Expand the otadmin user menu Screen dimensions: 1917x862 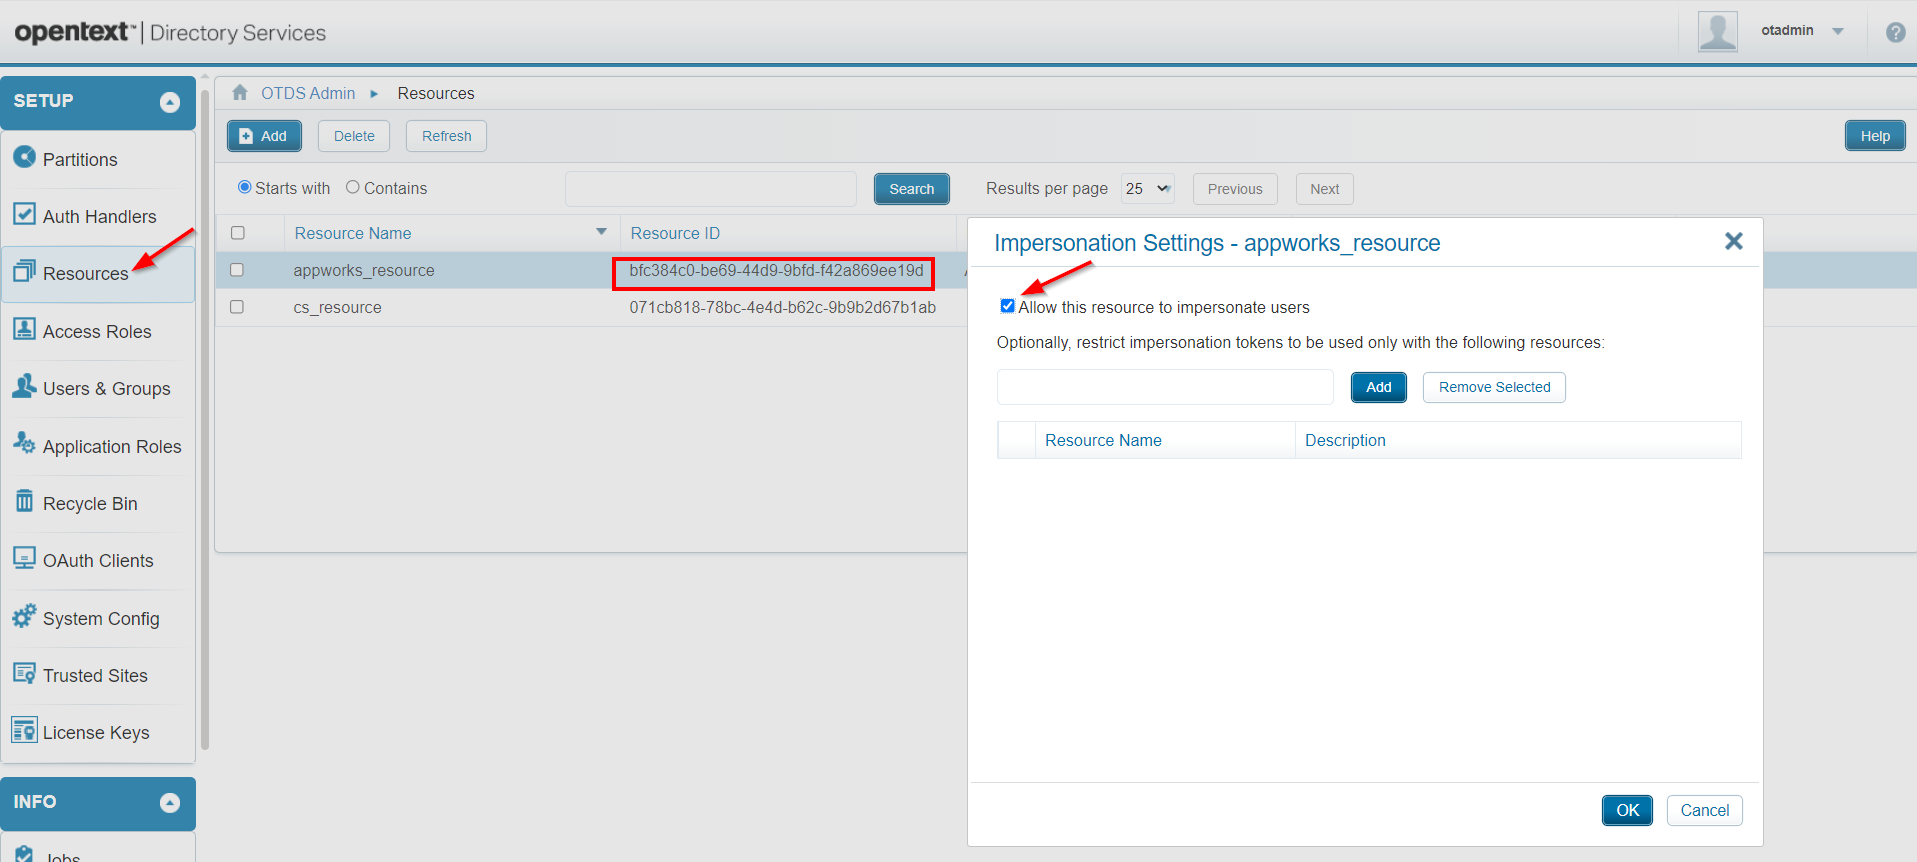1837,31
